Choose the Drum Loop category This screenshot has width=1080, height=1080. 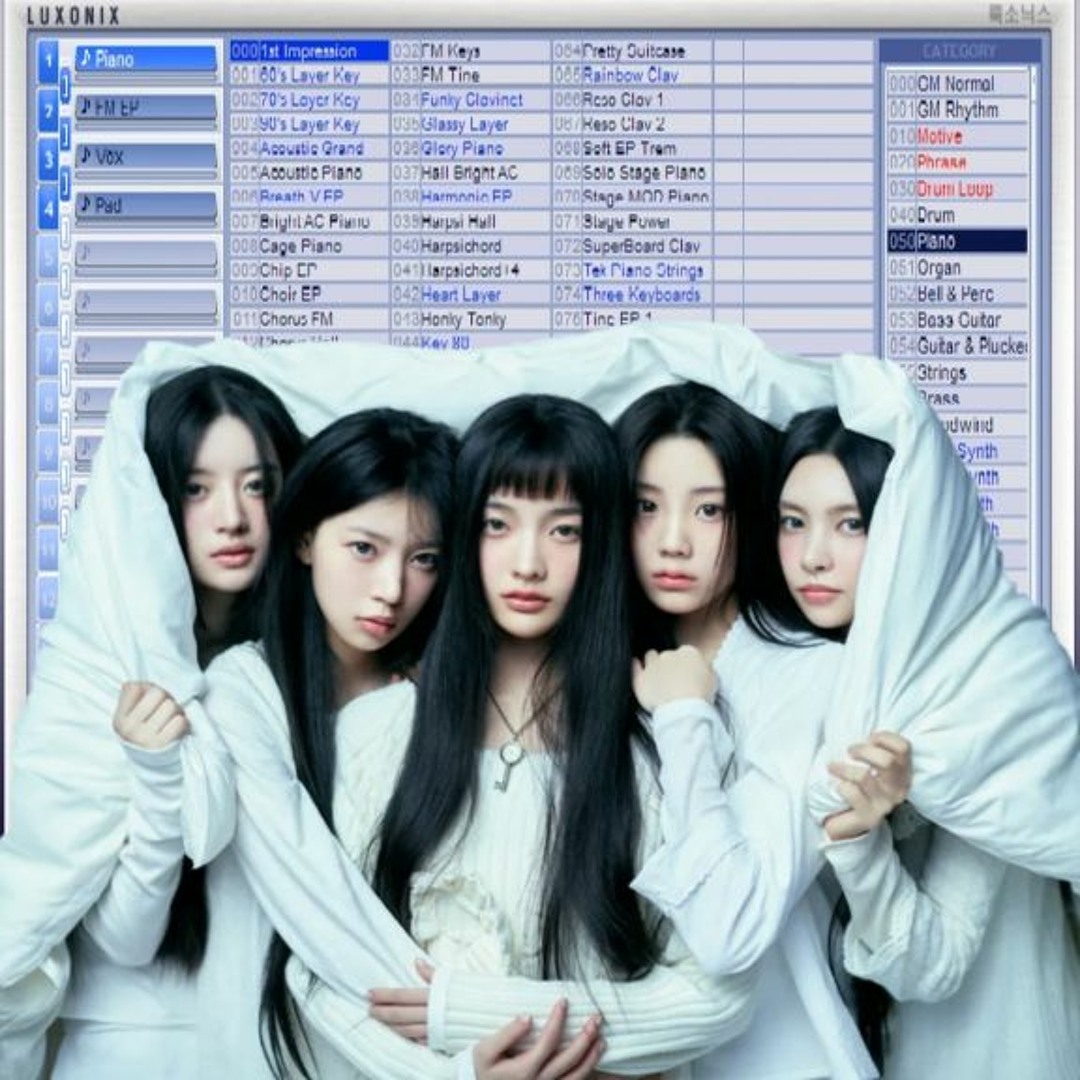pos(954,189)
